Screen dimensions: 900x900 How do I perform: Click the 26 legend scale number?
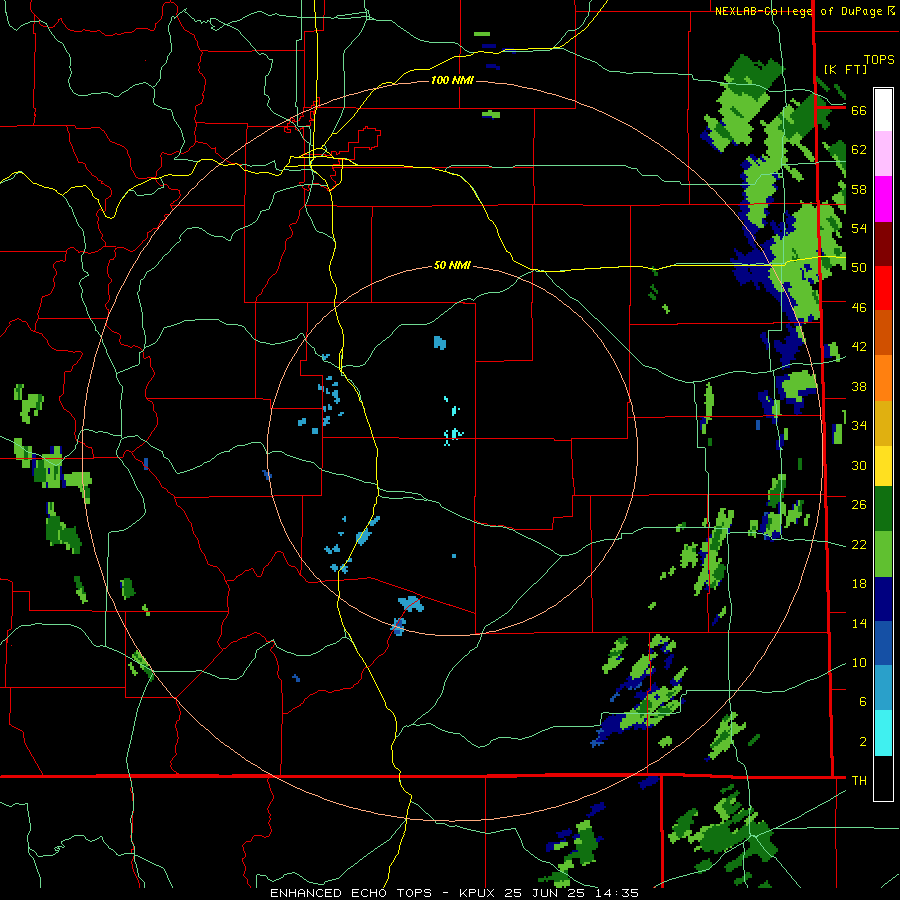tap(859, 505)
